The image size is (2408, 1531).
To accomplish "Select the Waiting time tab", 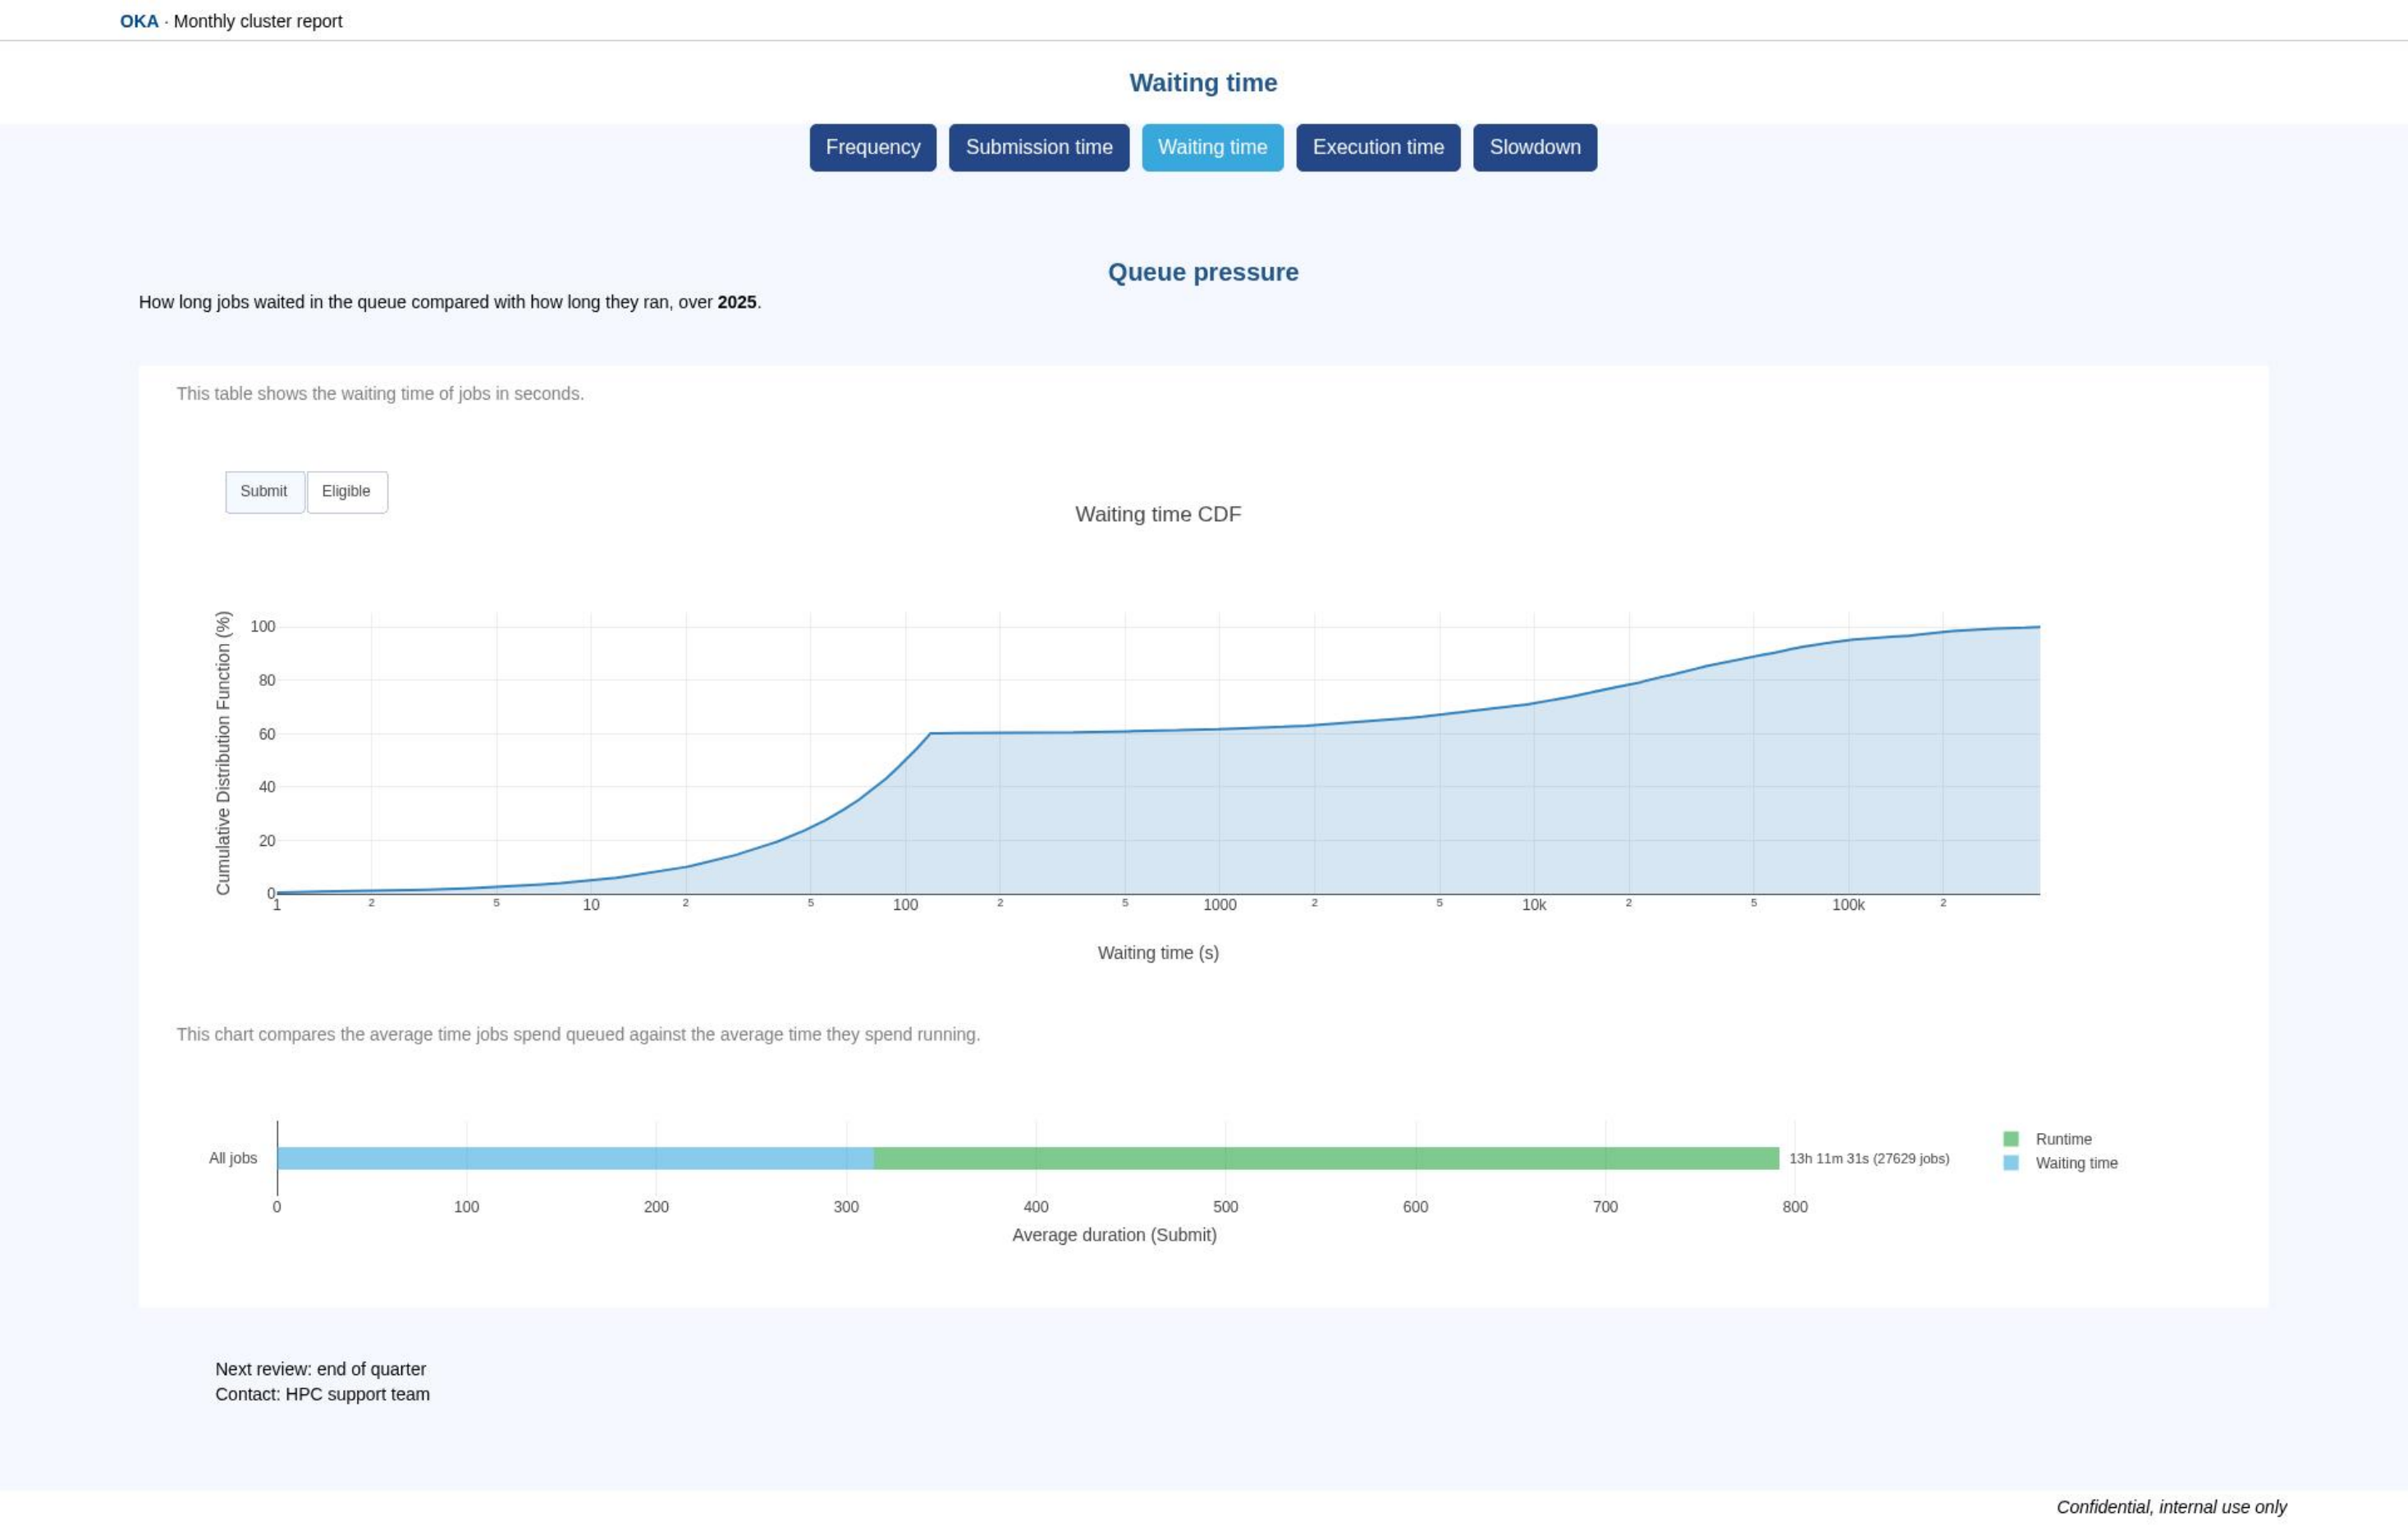I will click(1213, 147).
